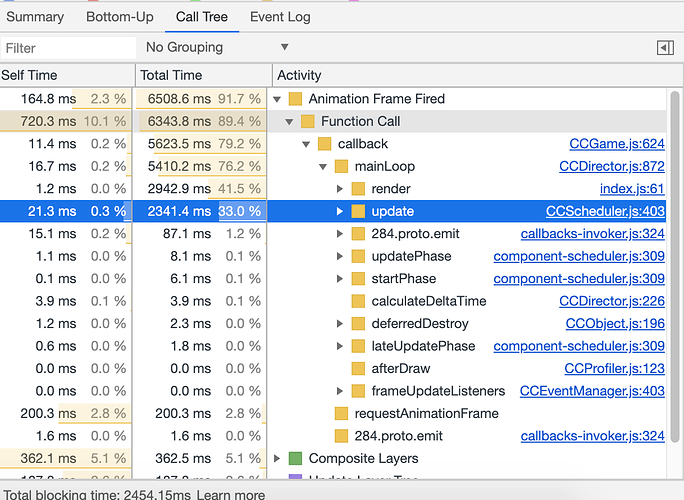Screen dimensions: 684x500
Task: Toggle the heaviest stack sidebar button
Action: pyautogui.click(x=664, y=47)
